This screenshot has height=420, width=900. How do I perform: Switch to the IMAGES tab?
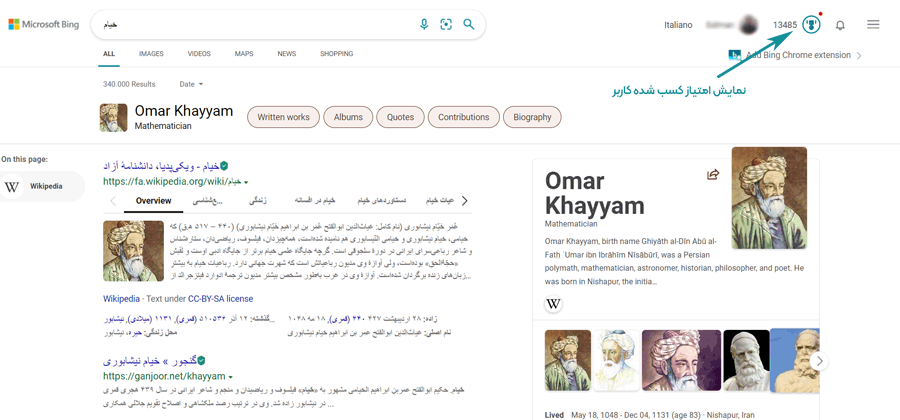pos(151,54)
